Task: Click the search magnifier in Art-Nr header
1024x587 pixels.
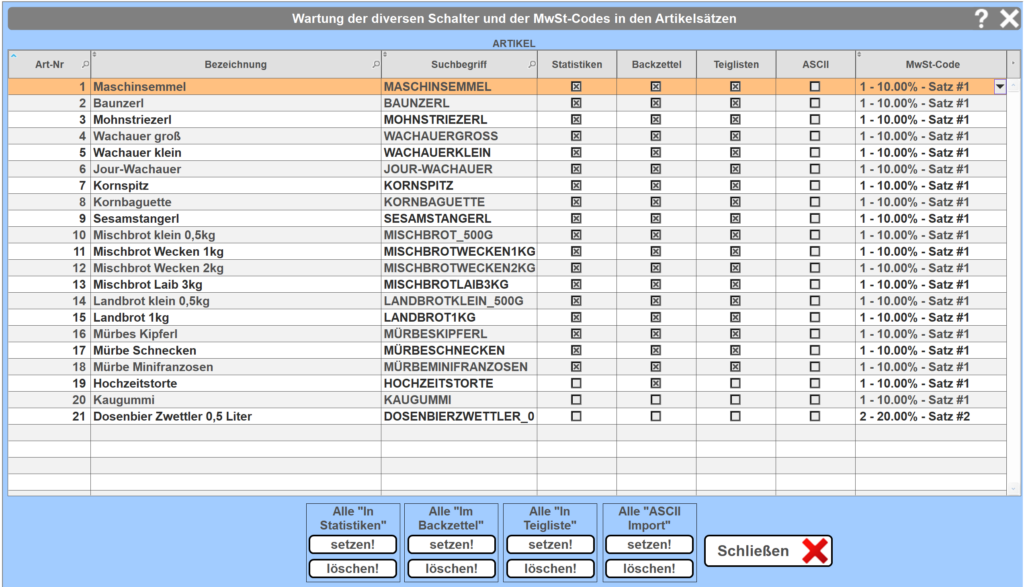Action: click(84, 65)
